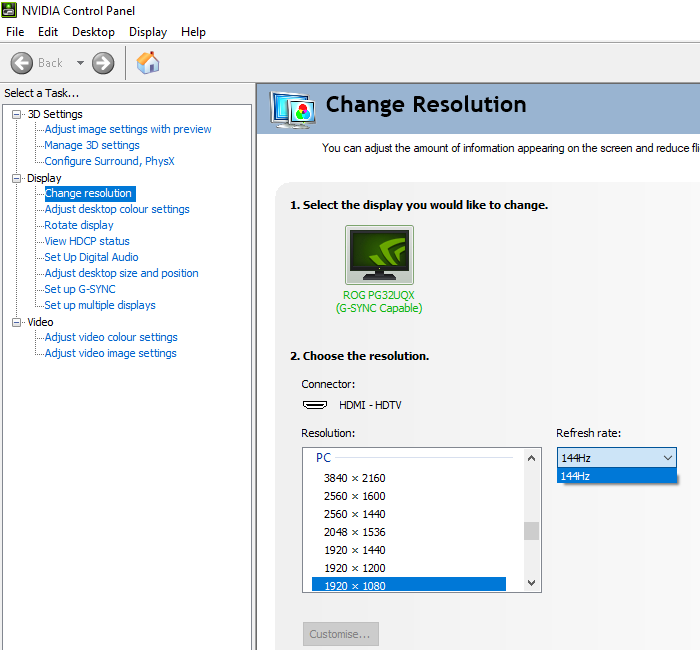The image size is (700, 650).
Task: Open Rotate display
Action: click(79, 225)
